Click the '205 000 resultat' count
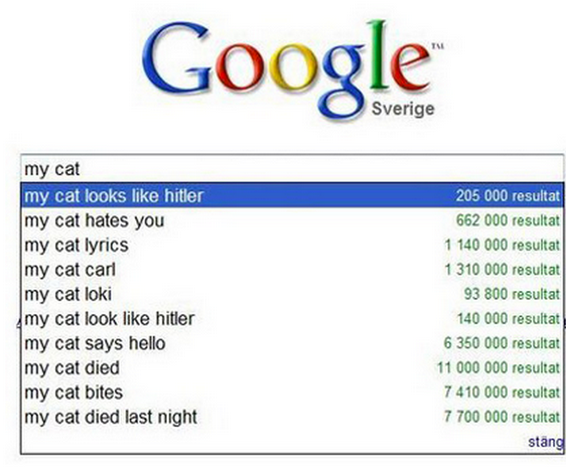This screenshot has width=566, height=475. coord(508,196)
